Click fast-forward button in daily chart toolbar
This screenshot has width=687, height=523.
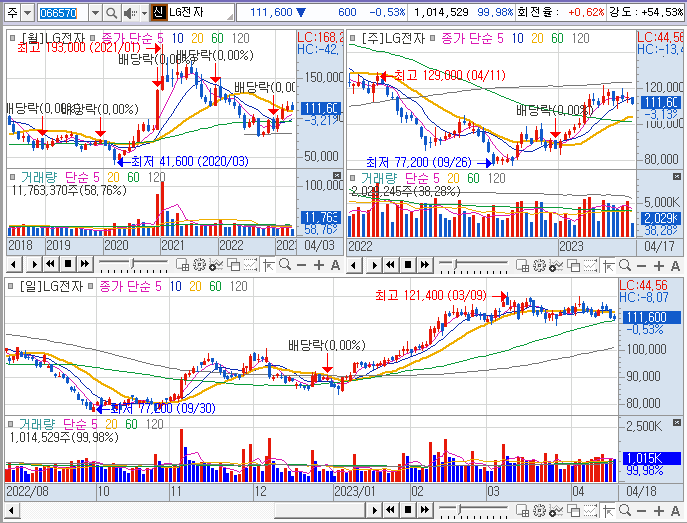425,510
